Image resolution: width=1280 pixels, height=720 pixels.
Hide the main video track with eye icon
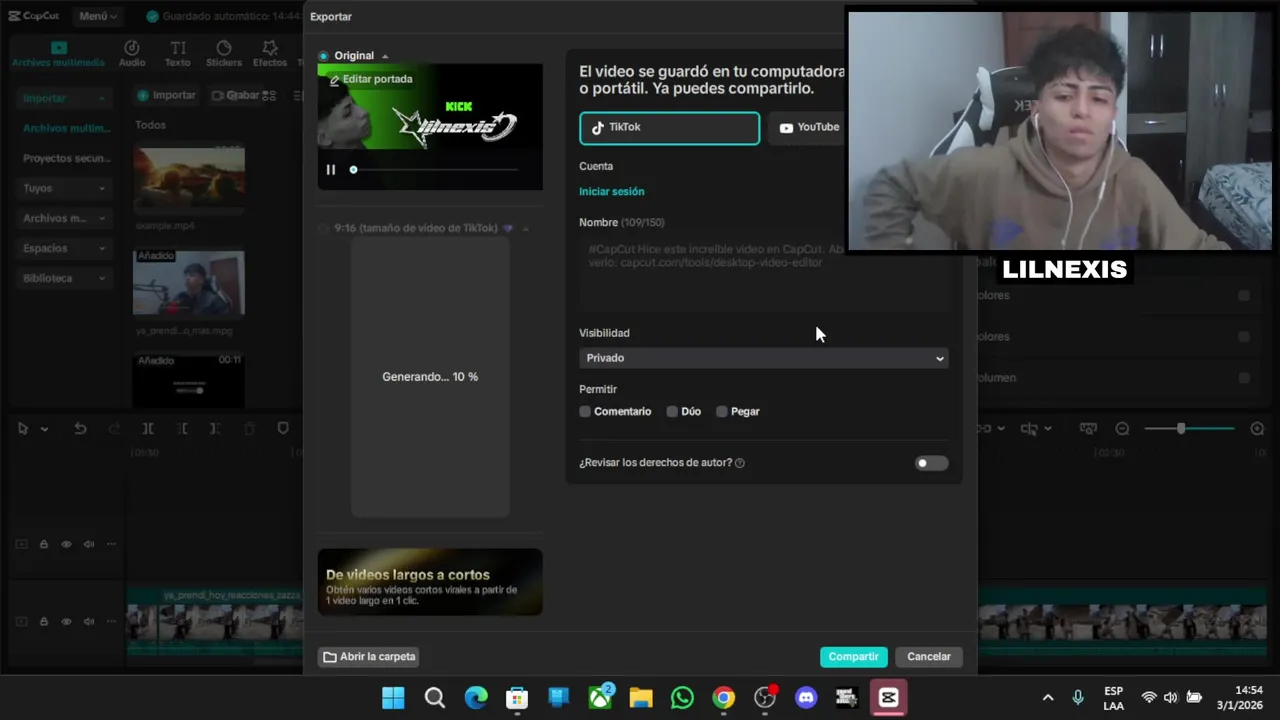(x=66, y=621)
